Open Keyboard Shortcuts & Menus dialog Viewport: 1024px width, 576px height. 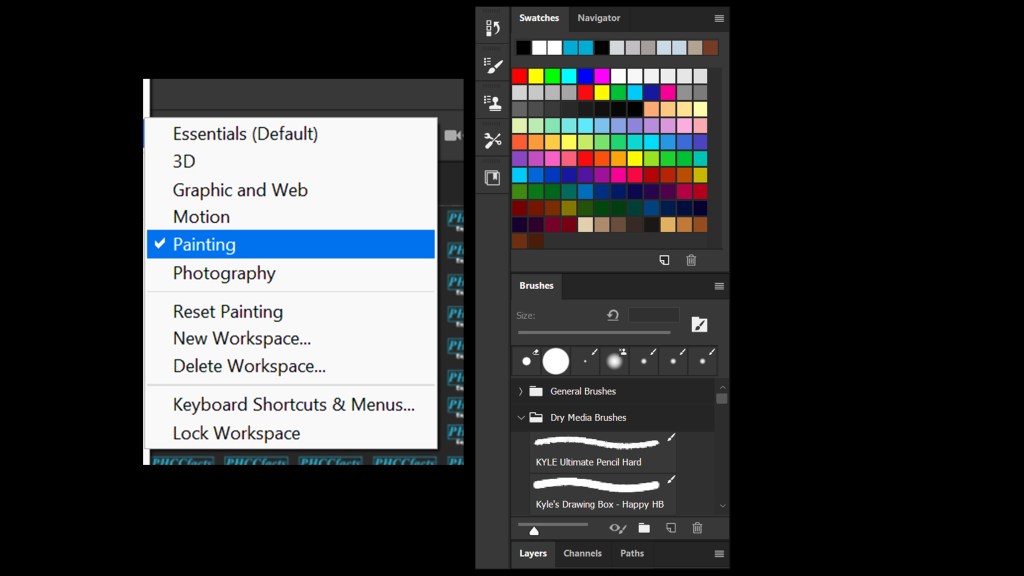coord(293,404)
